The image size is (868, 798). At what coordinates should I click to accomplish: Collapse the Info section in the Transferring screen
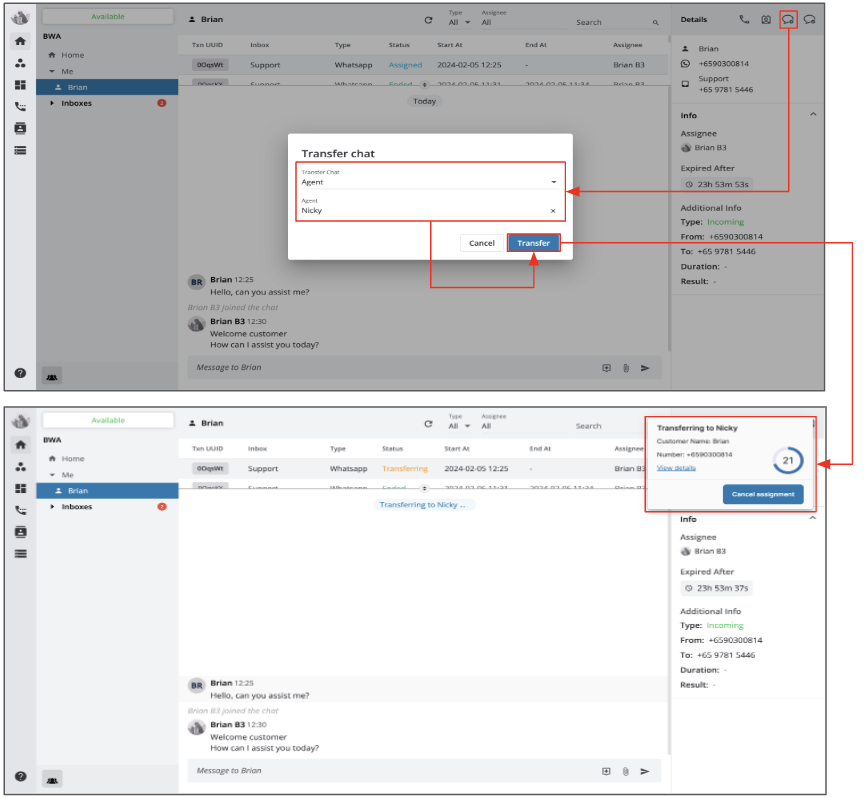[x=813, y=518]
